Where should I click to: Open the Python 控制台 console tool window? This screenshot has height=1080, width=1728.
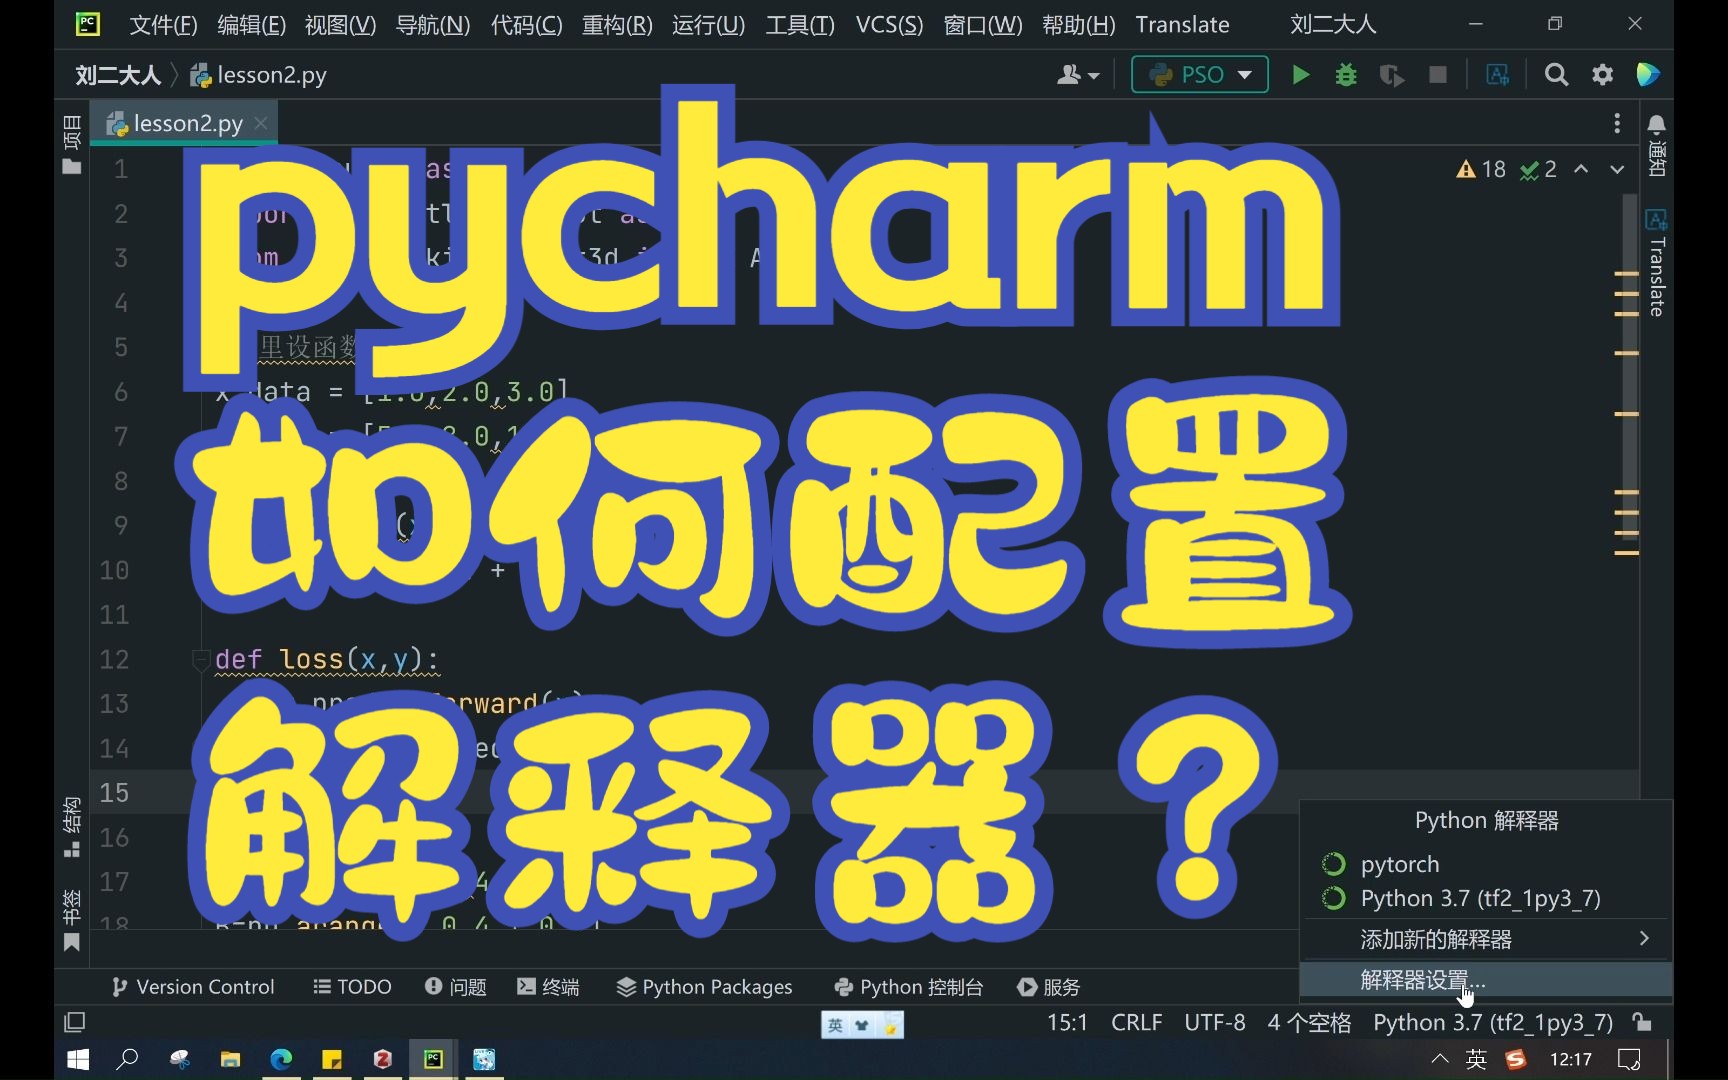909,987
